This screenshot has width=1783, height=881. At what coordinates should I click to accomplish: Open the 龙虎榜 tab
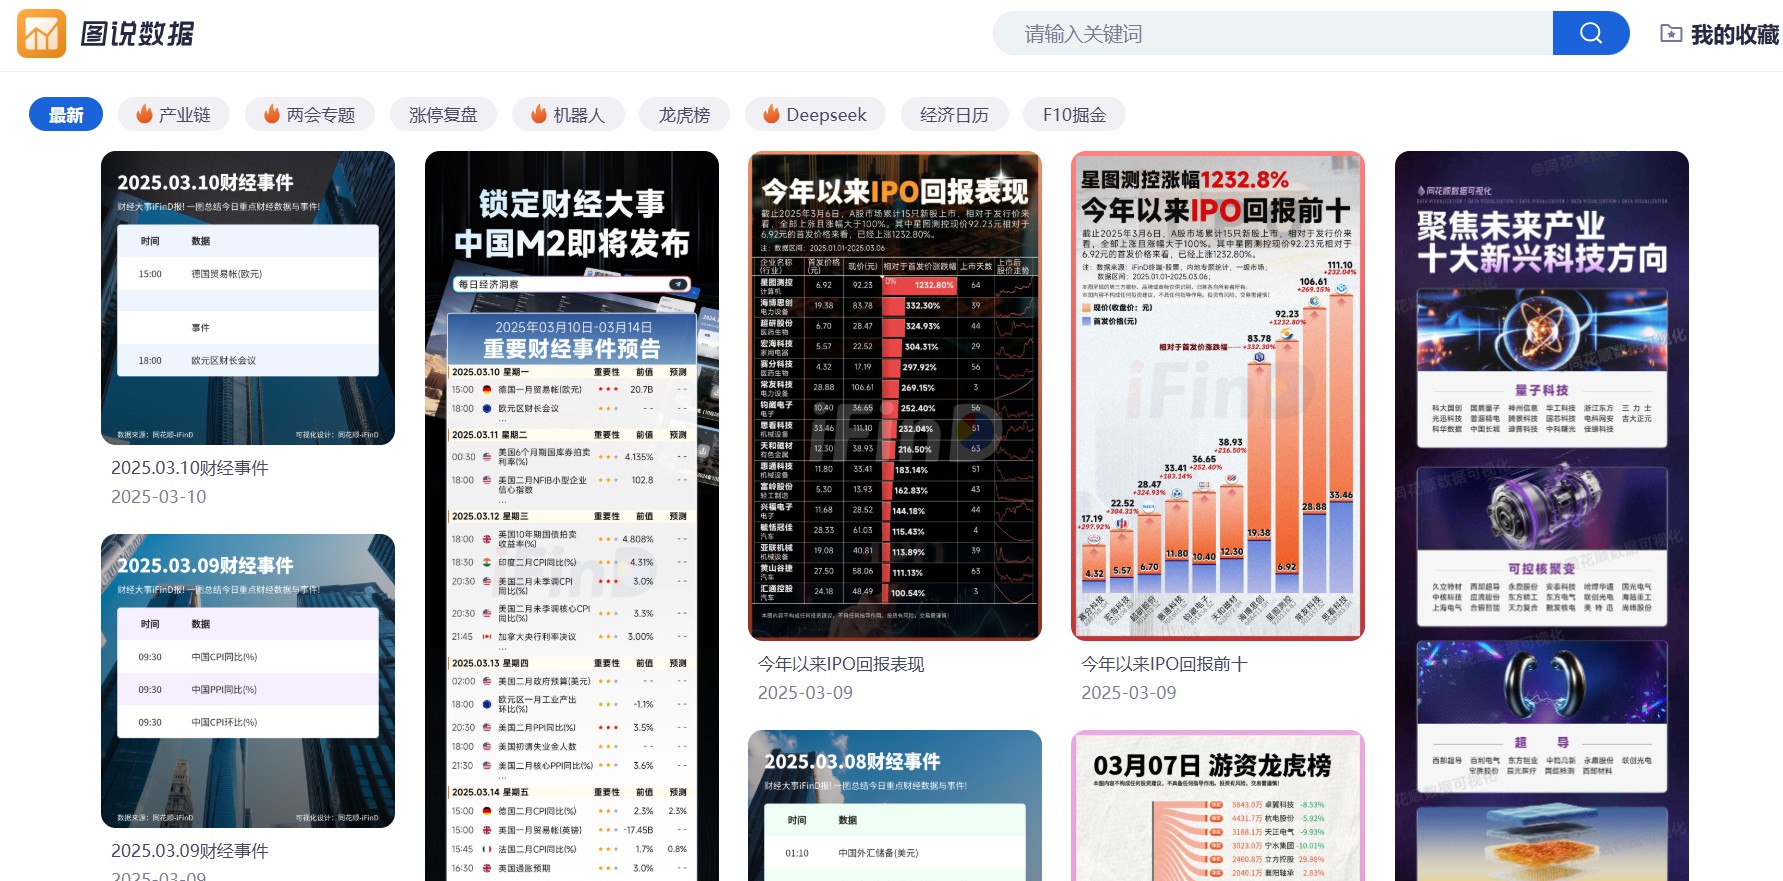(x=684, y=114)
